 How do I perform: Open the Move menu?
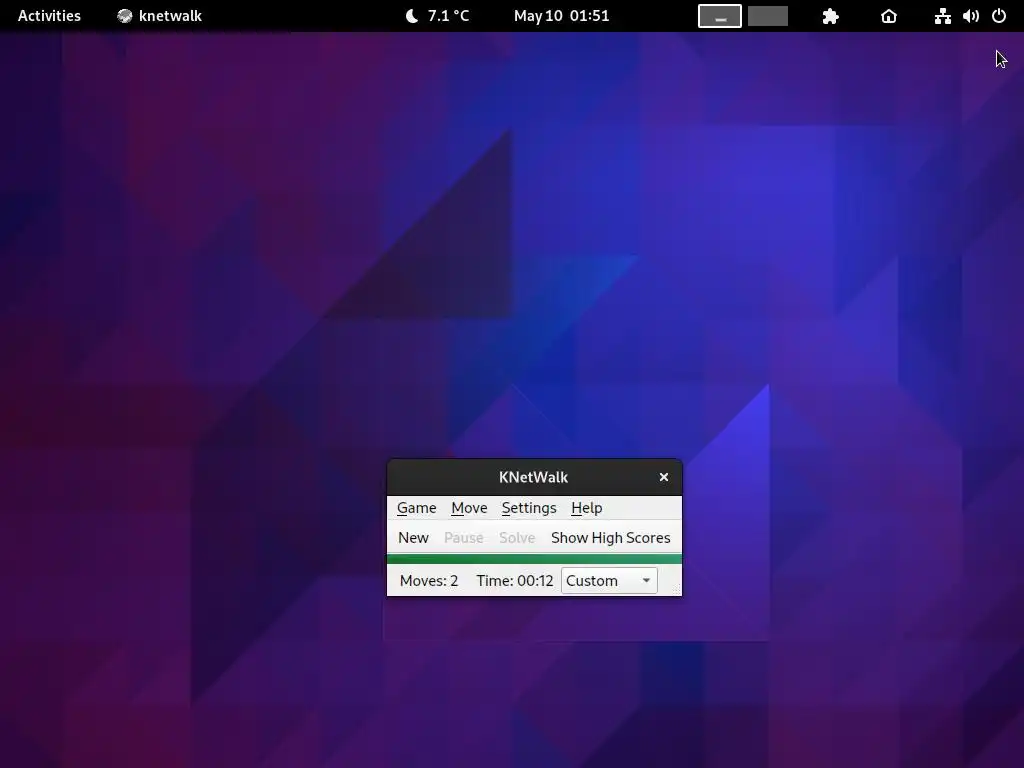pos(469,508)
